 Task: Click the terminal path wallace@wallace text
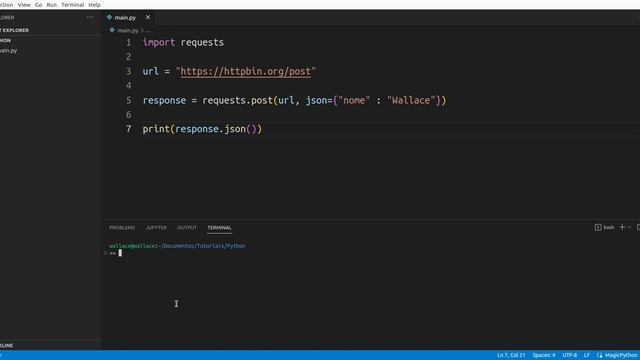(133, 246)
